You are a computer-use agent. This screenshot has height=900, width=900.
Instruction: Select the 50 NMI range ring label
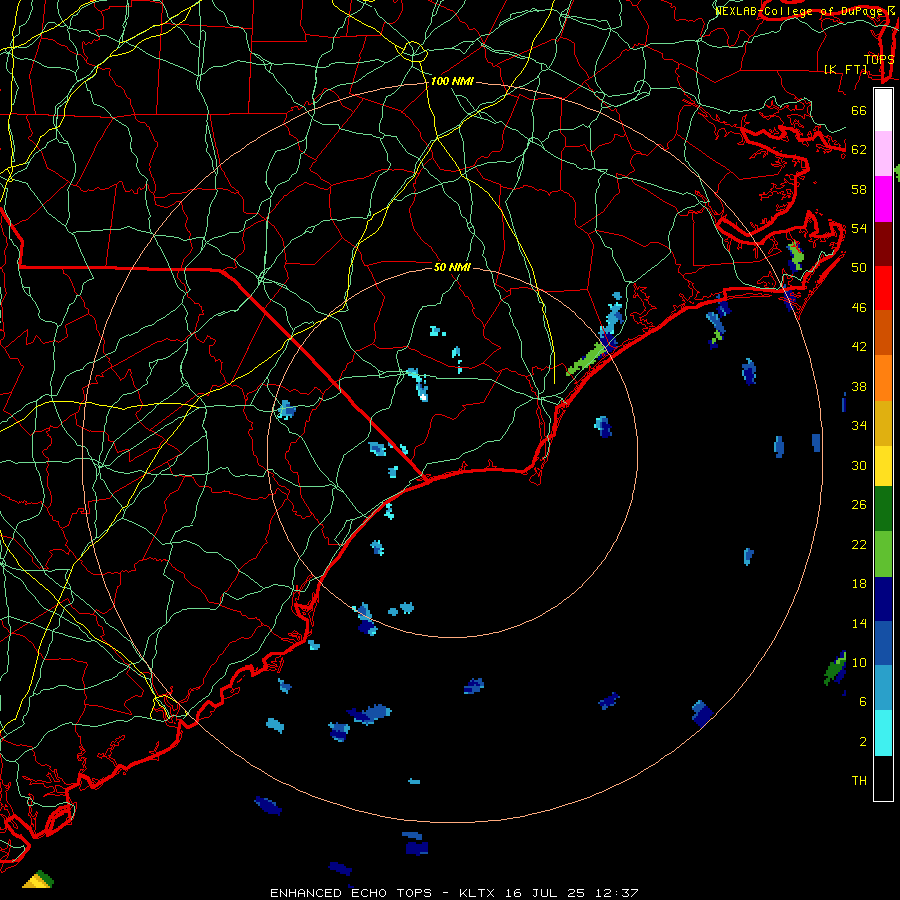click(452, 267)
